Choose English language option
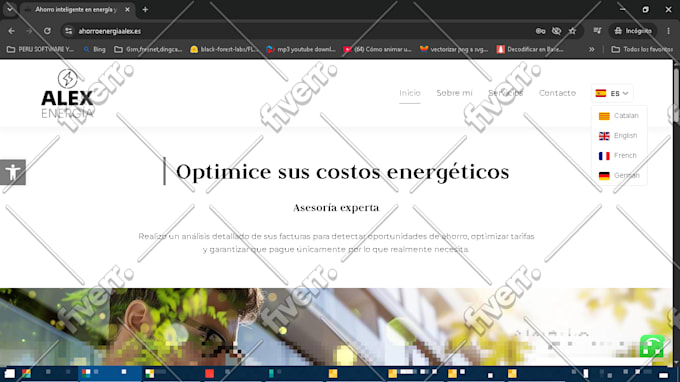 tap(619, 136)
